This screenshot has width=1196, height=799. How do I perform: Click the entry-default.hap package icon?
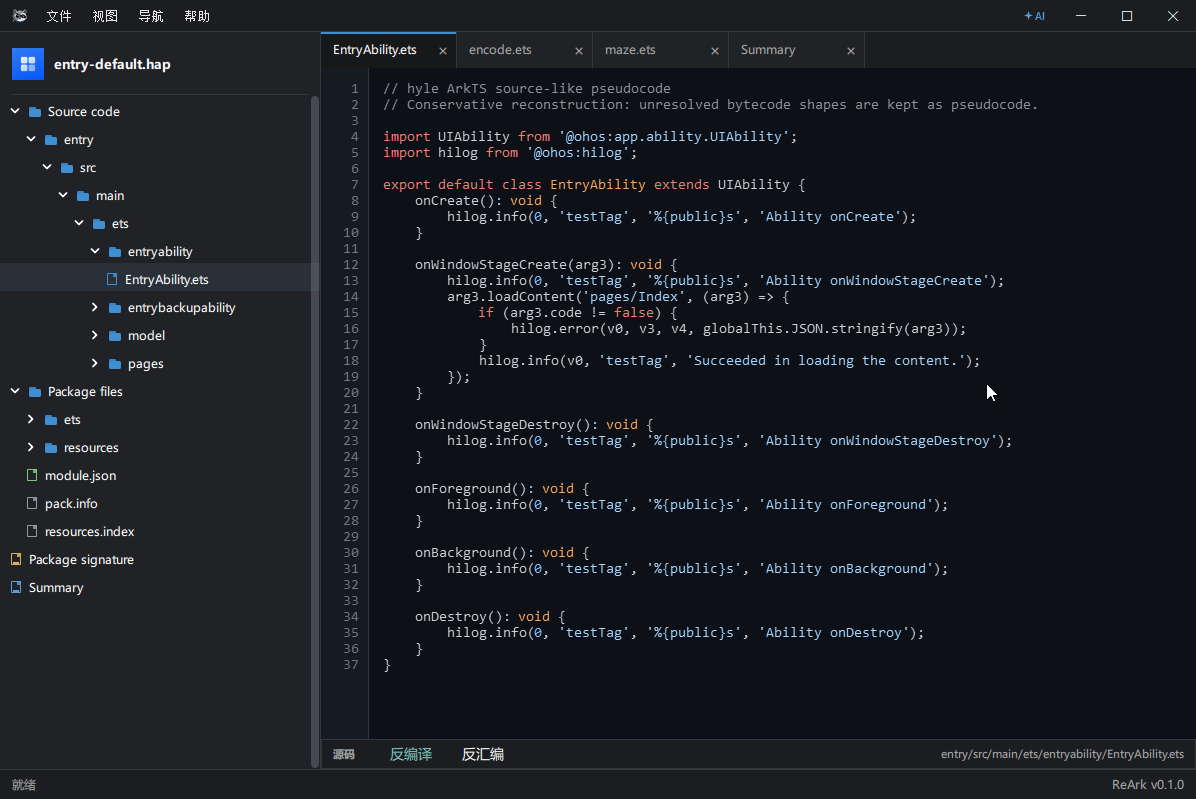pos(27,64)
